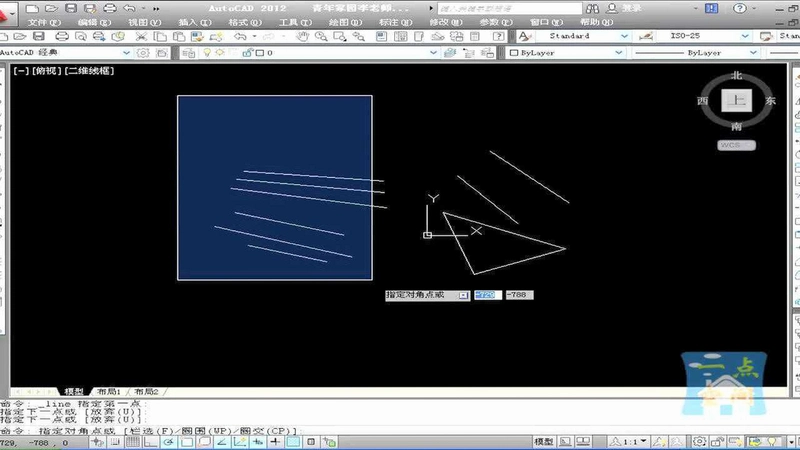Screen dimensions: 800x450
Task: Click the [俯视] view control label
Action: click(x=46, y=71)
